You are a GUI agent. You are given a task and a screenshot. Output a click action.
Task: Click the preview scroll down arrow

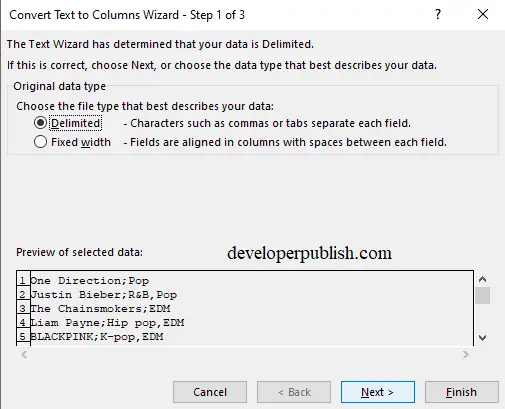tap(482, 338)
